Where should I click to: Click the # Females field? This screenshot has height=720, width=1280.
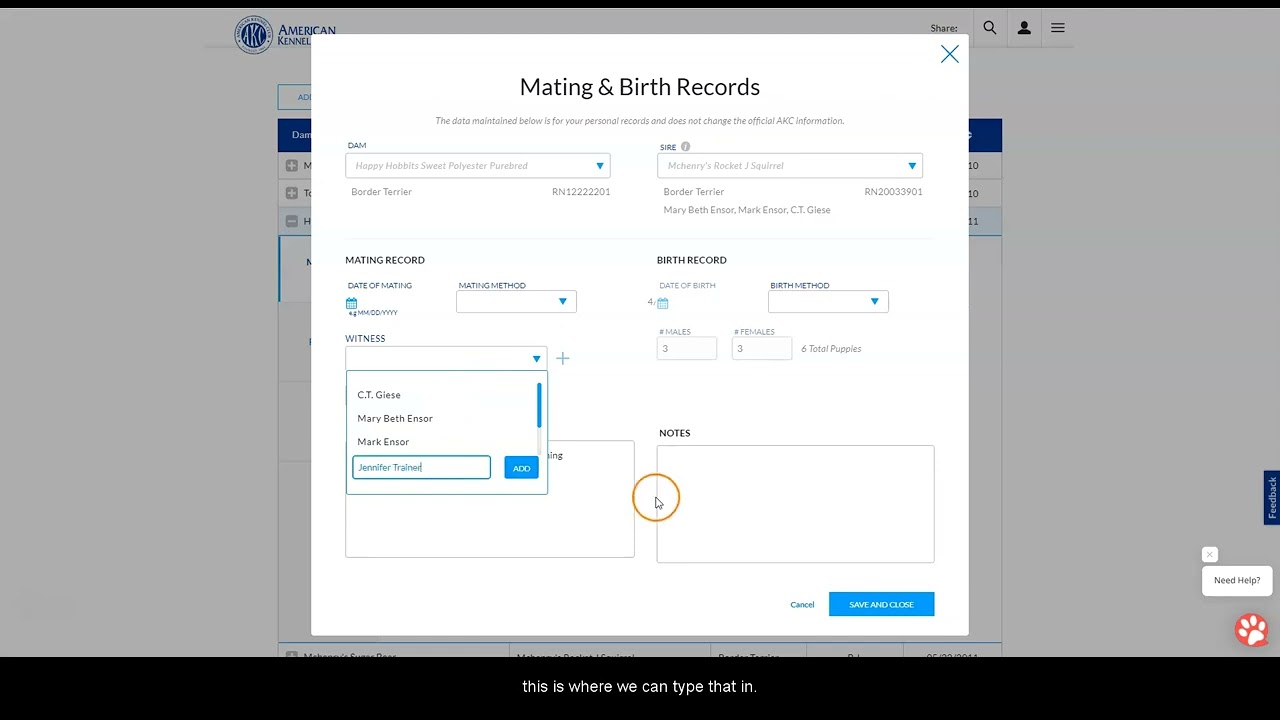coord(762,348)
